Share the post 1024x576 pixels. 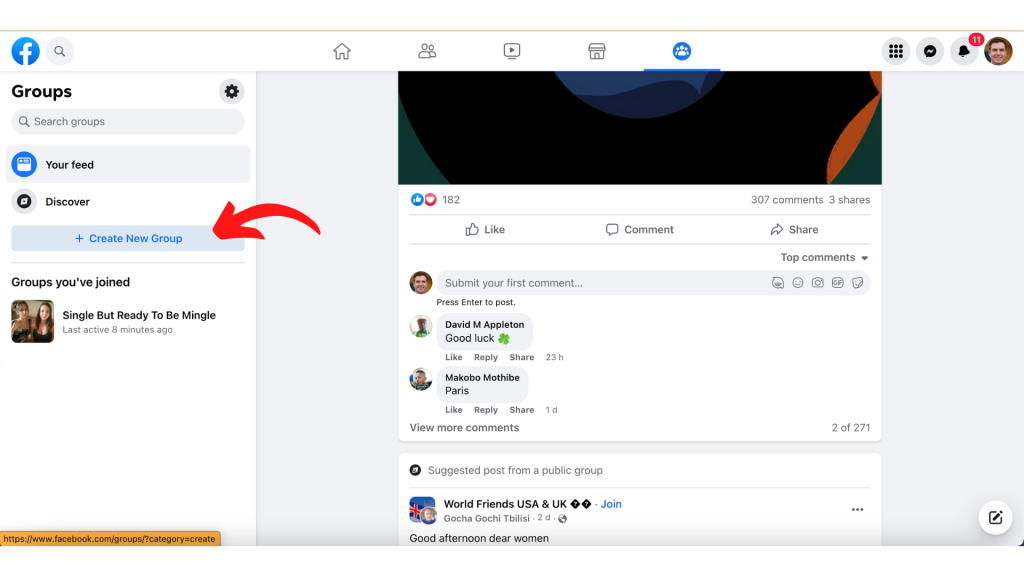point(794,229)
